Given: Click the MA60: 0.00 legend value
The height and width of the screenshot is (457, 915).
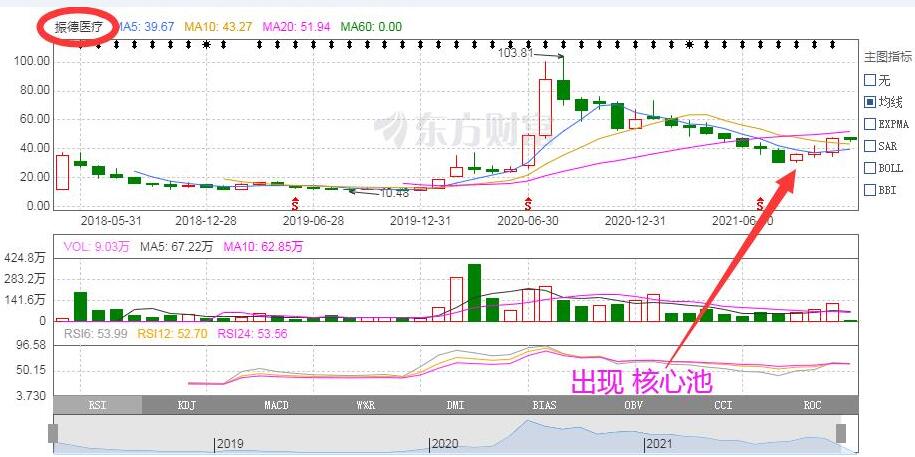Looking at the screenshot, I should point(371,27).
